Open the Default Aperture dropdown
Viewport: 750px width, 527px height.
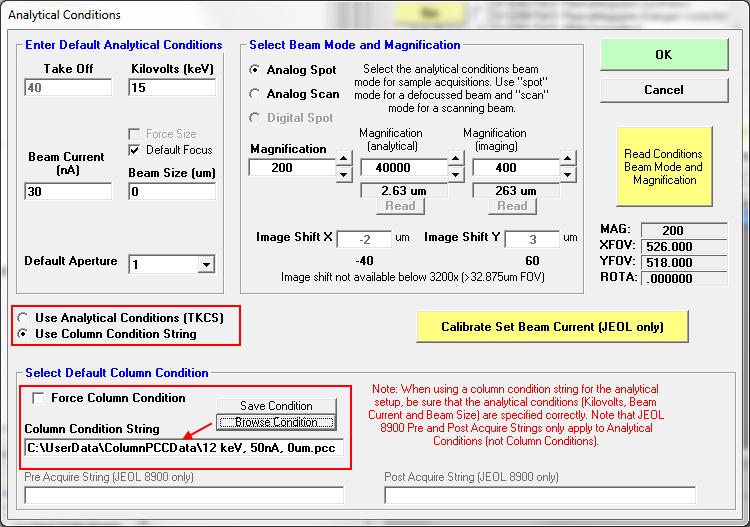click(206, 265)
